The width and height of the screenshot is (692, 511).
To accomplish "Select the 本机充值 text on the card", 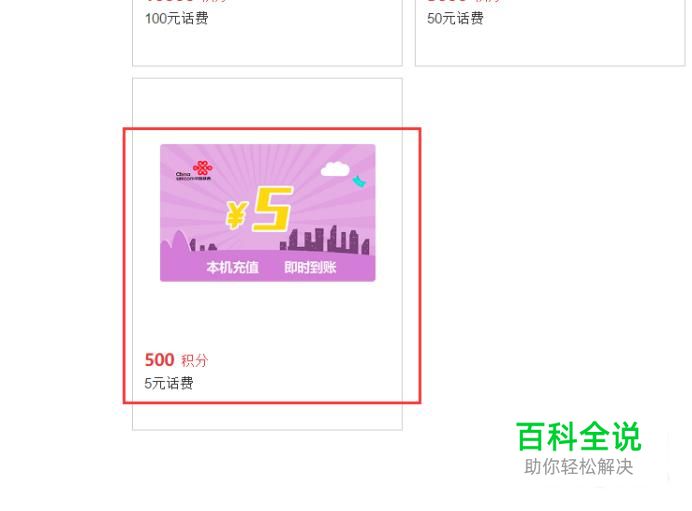I will 232,267.
